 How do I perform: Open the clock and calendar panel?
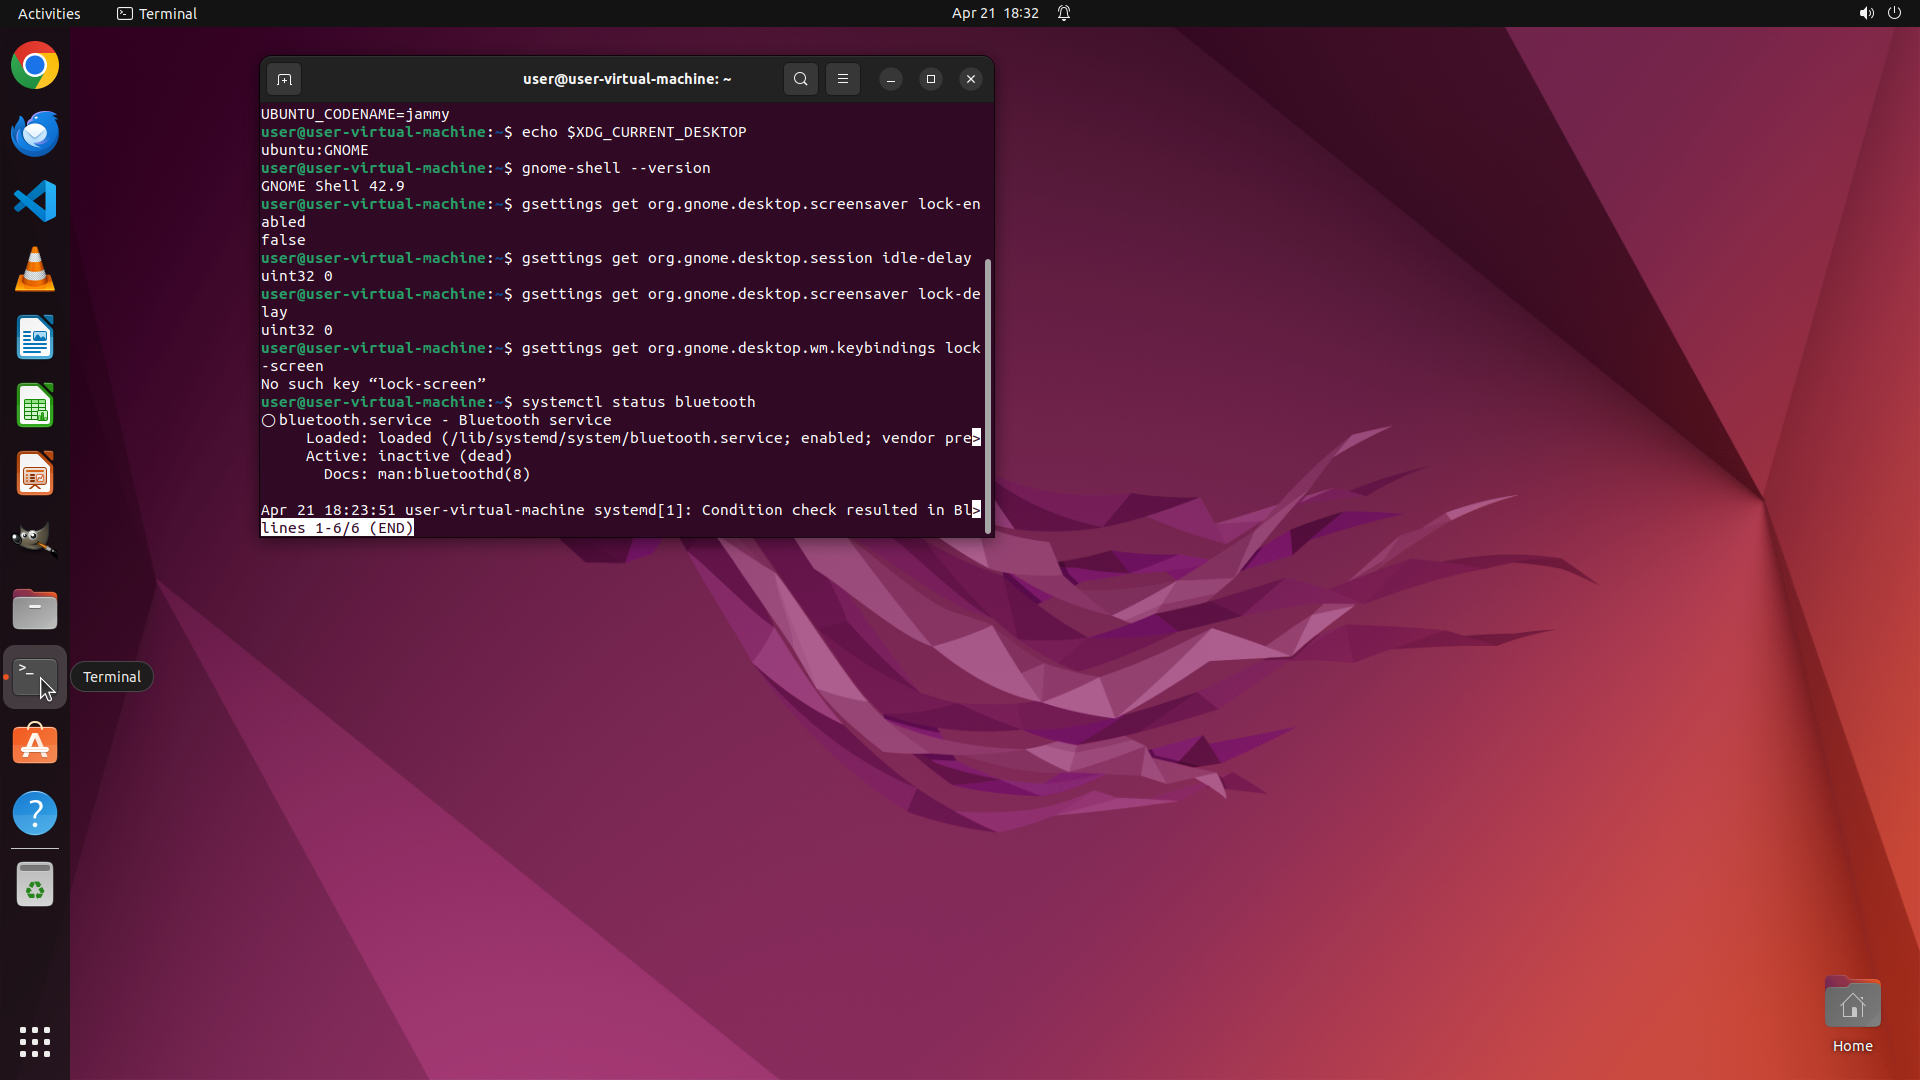pyautogui.click(x=994, y=13)
